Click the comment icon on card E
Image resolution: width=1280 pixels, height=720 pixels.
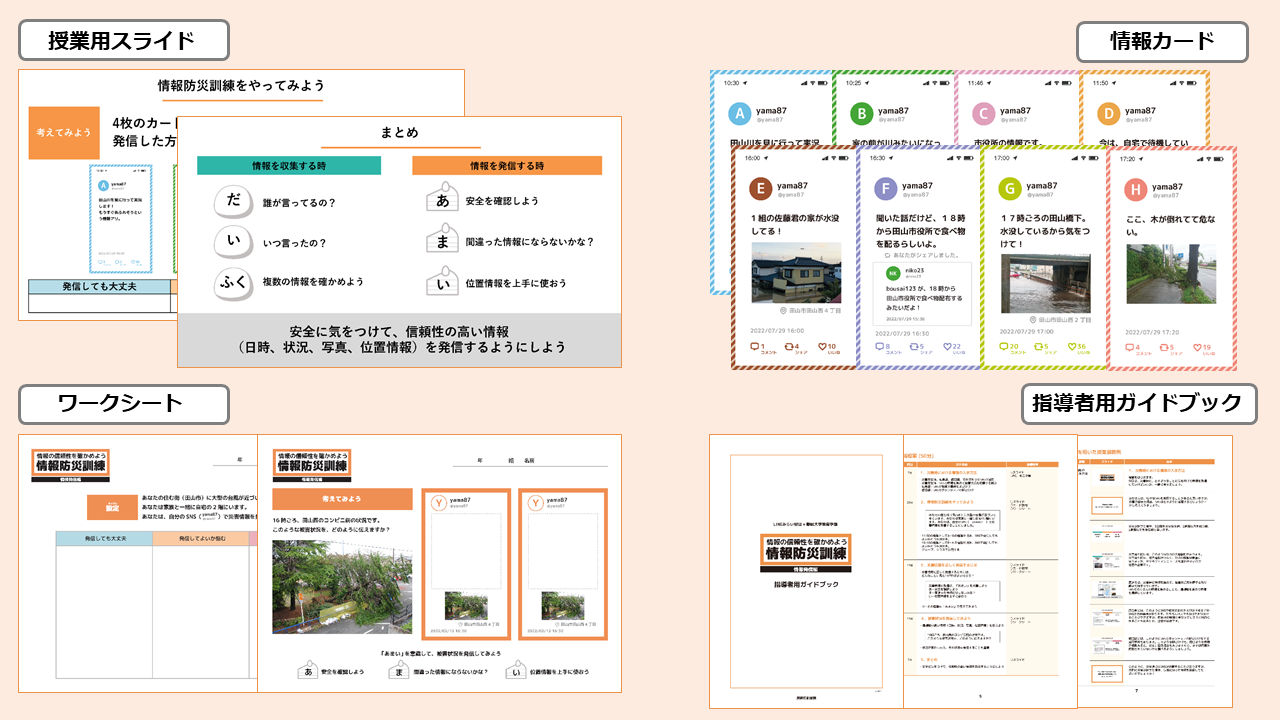tap(755, 347)
